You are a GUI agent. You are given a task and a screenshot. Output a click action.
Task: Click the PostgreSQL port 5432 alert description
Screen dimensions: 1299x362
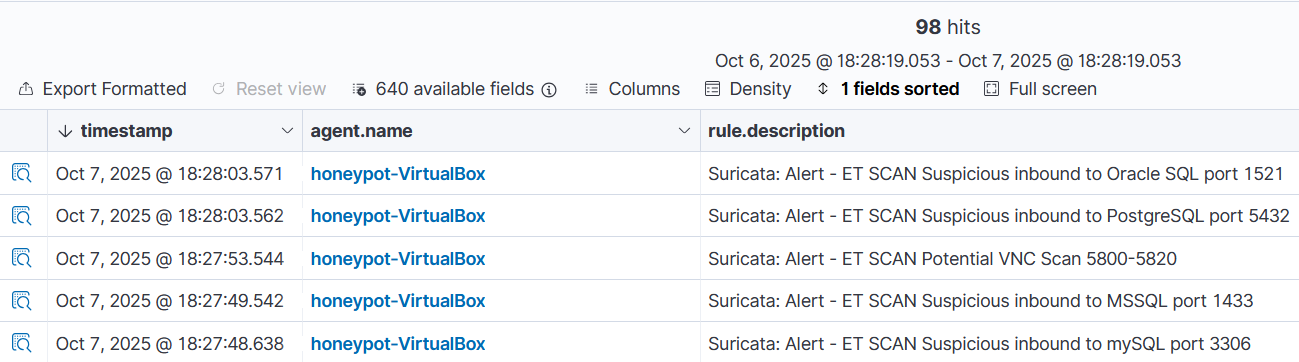(999, 216)
